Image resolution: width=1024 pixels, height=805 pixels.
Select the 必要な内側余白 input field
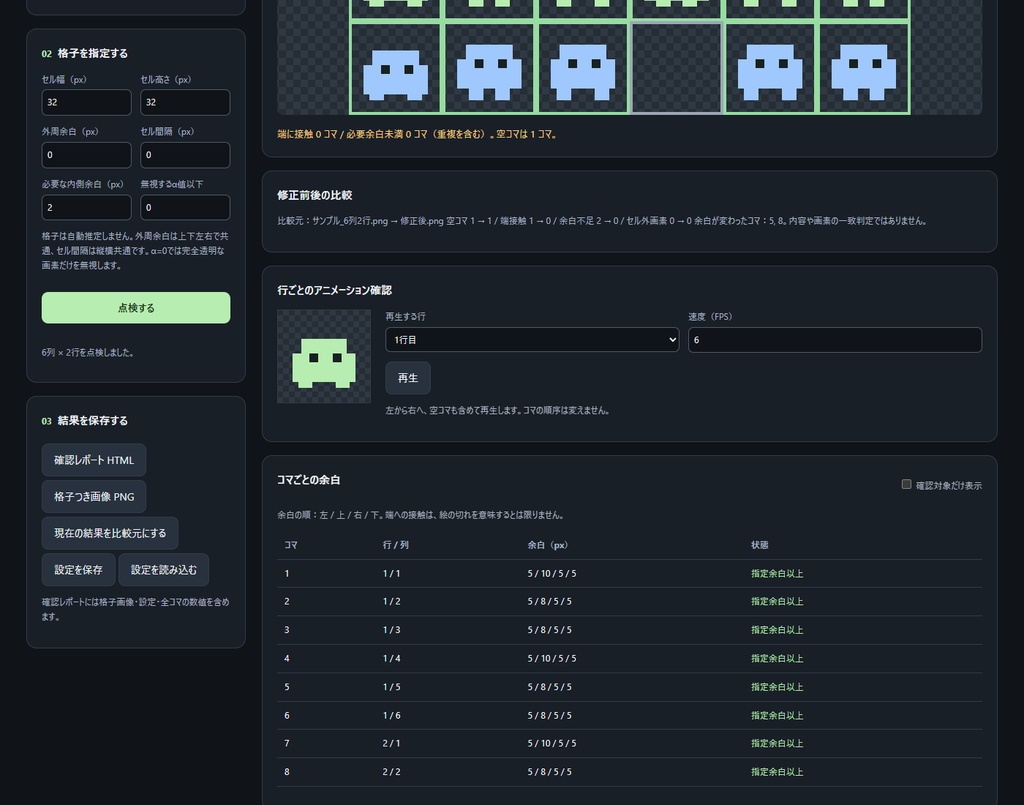(x=86, y=208)
